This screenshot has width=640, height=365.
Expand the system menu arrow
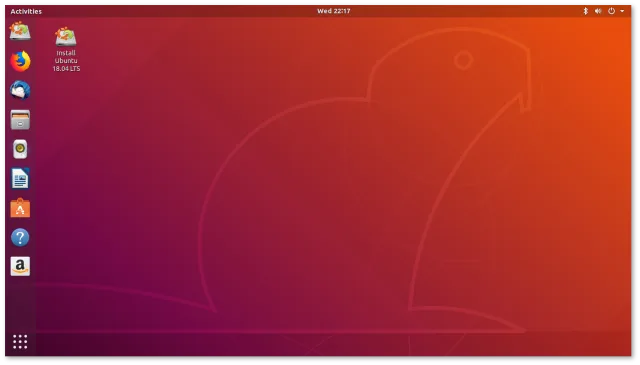pyautogui.click(x=622, y=11)
